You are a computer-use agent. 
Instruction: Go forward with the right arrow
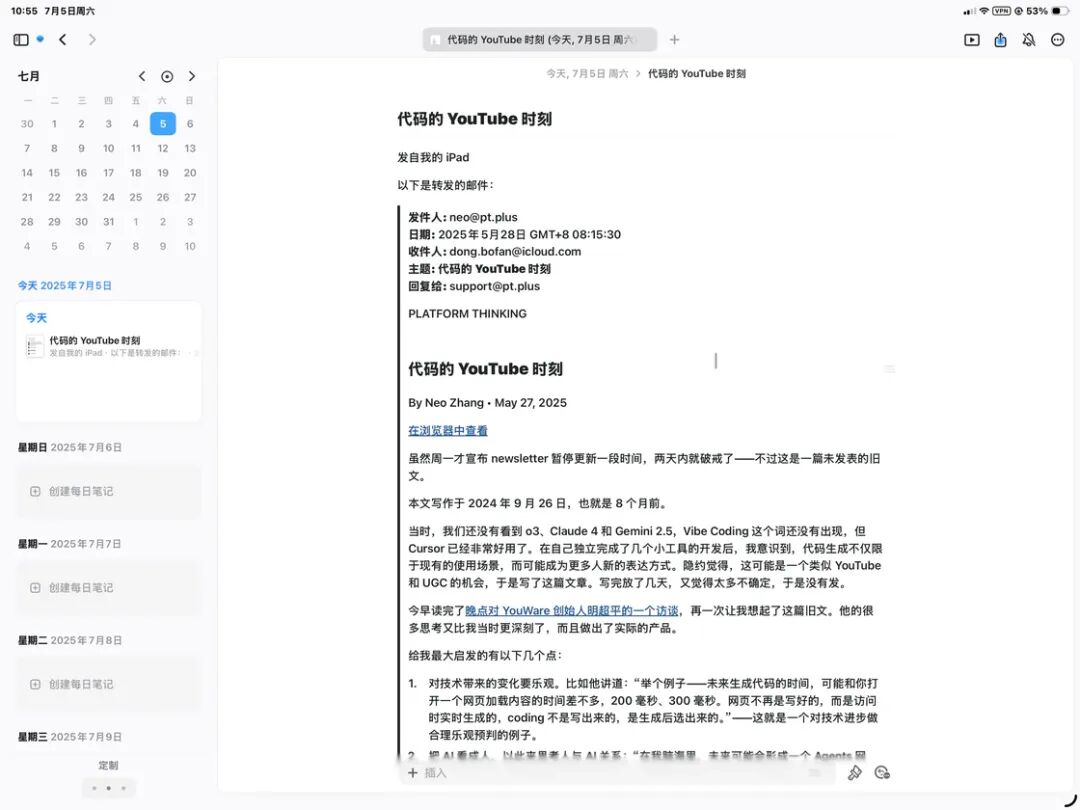pos(92,40)
